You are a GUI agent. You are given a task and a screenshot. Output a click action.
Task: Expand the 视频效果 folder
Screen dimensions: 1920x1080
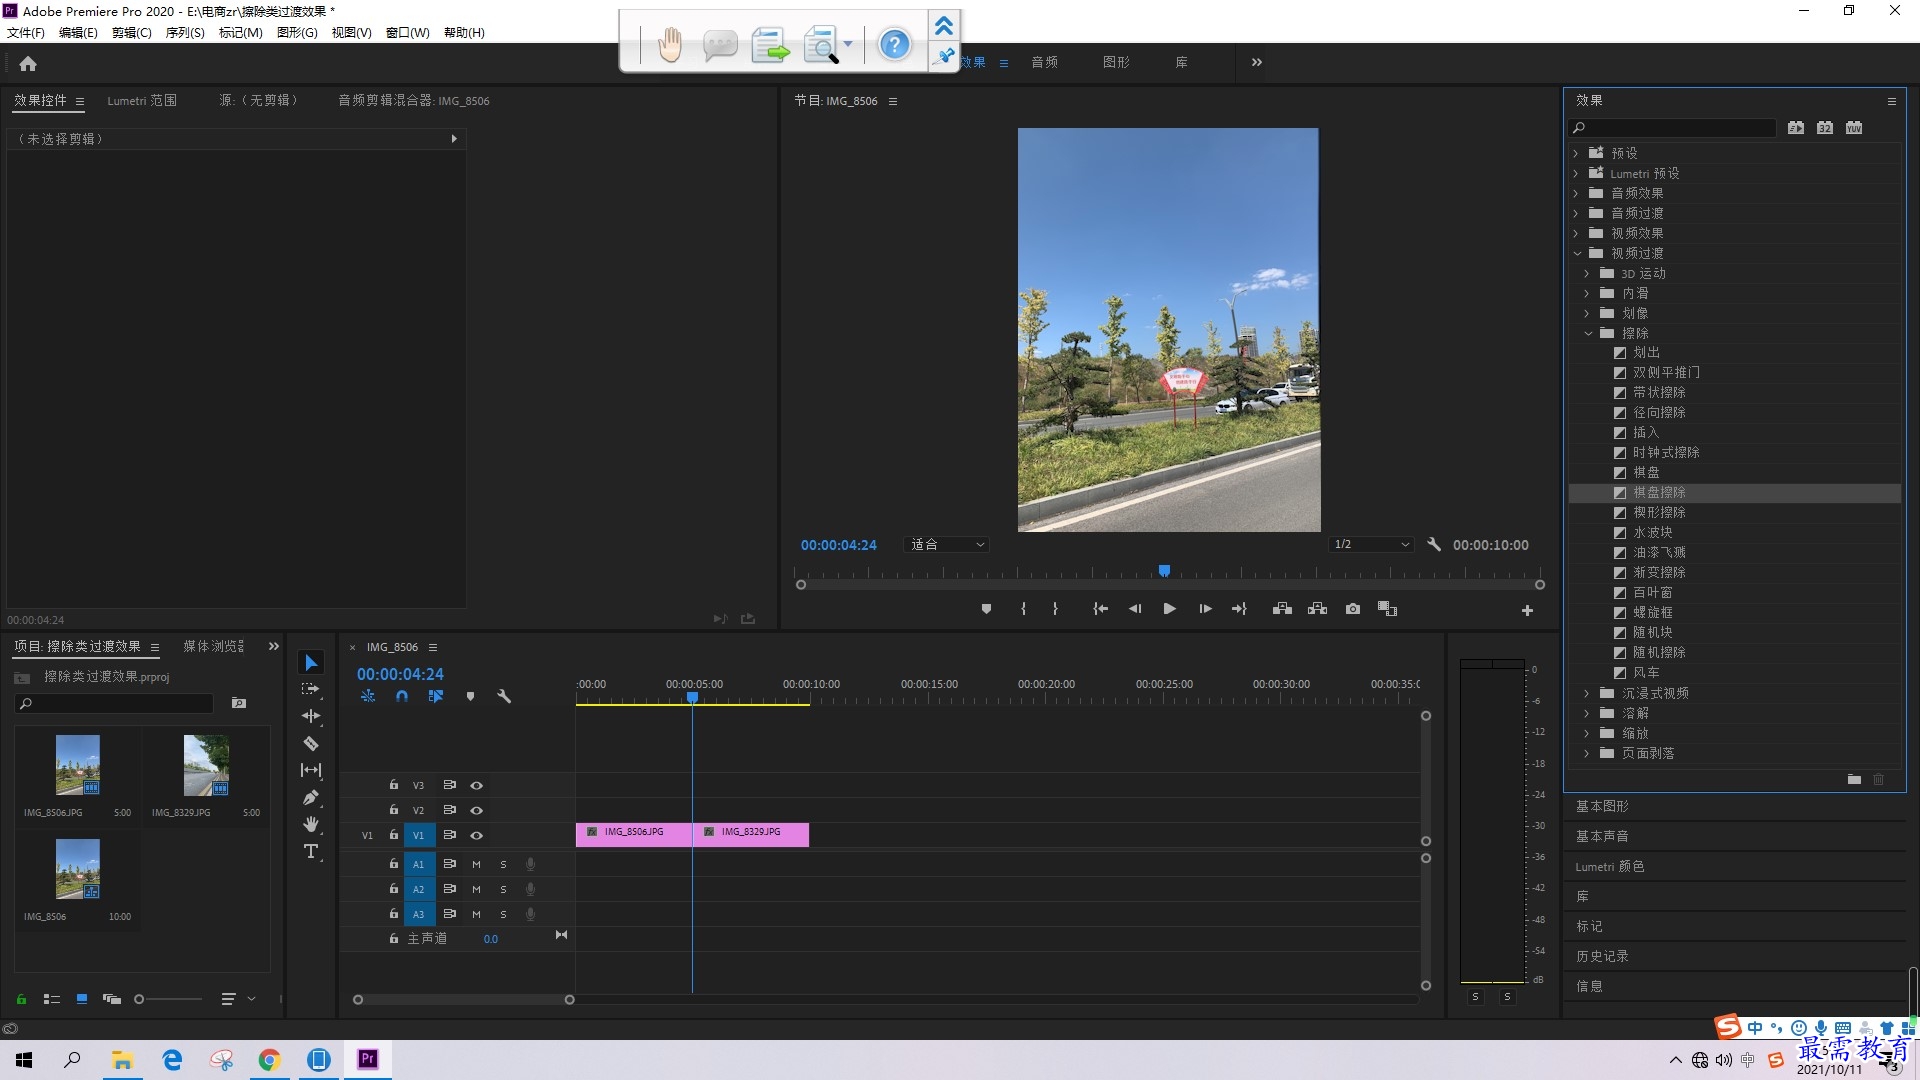[1576, 233]
